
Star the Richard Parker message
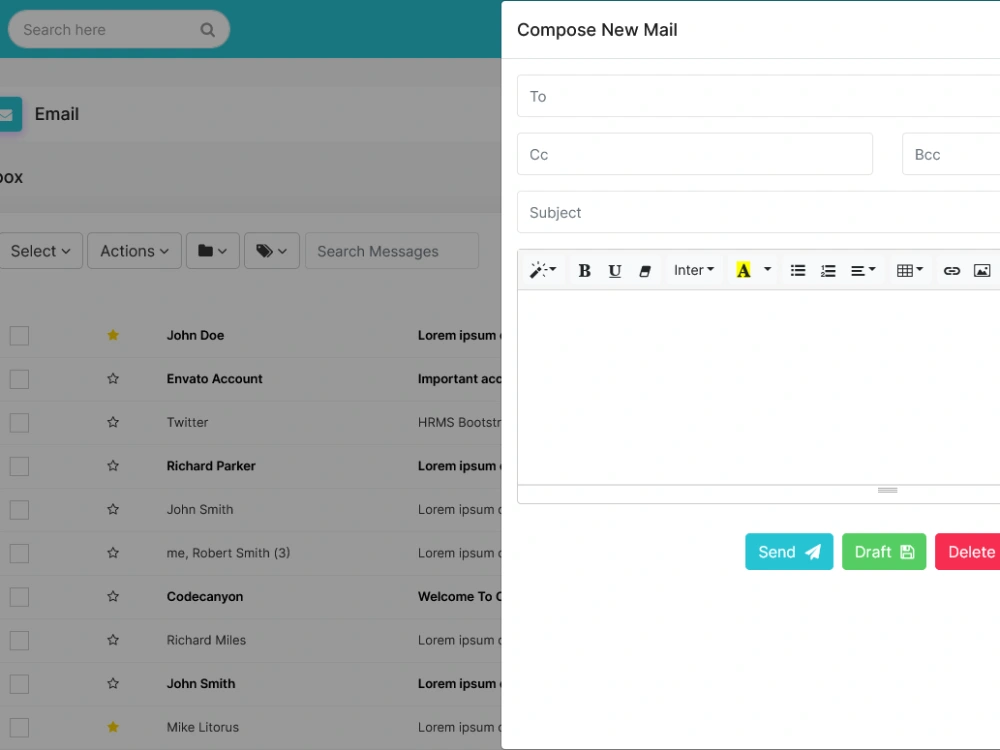pos(113,466)
